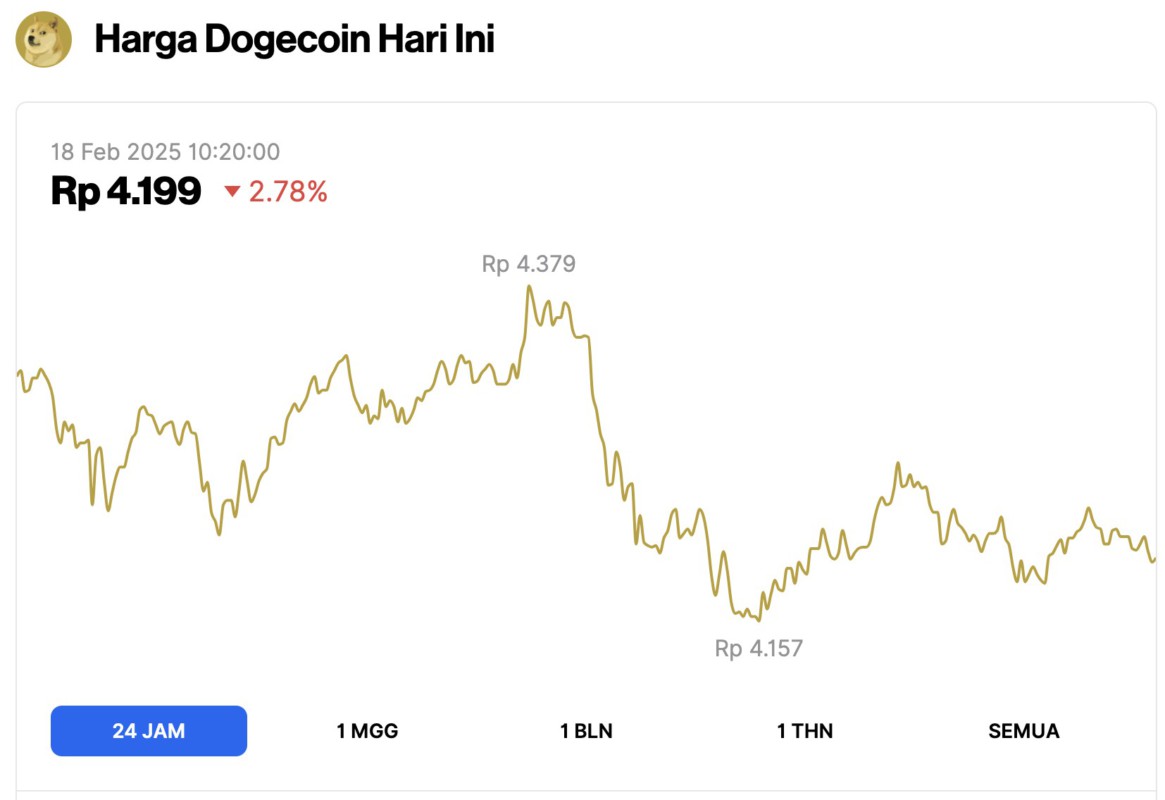
Task: Click the red downward triangle indicator
Action: pyautogui.click(x=232, y=192)
